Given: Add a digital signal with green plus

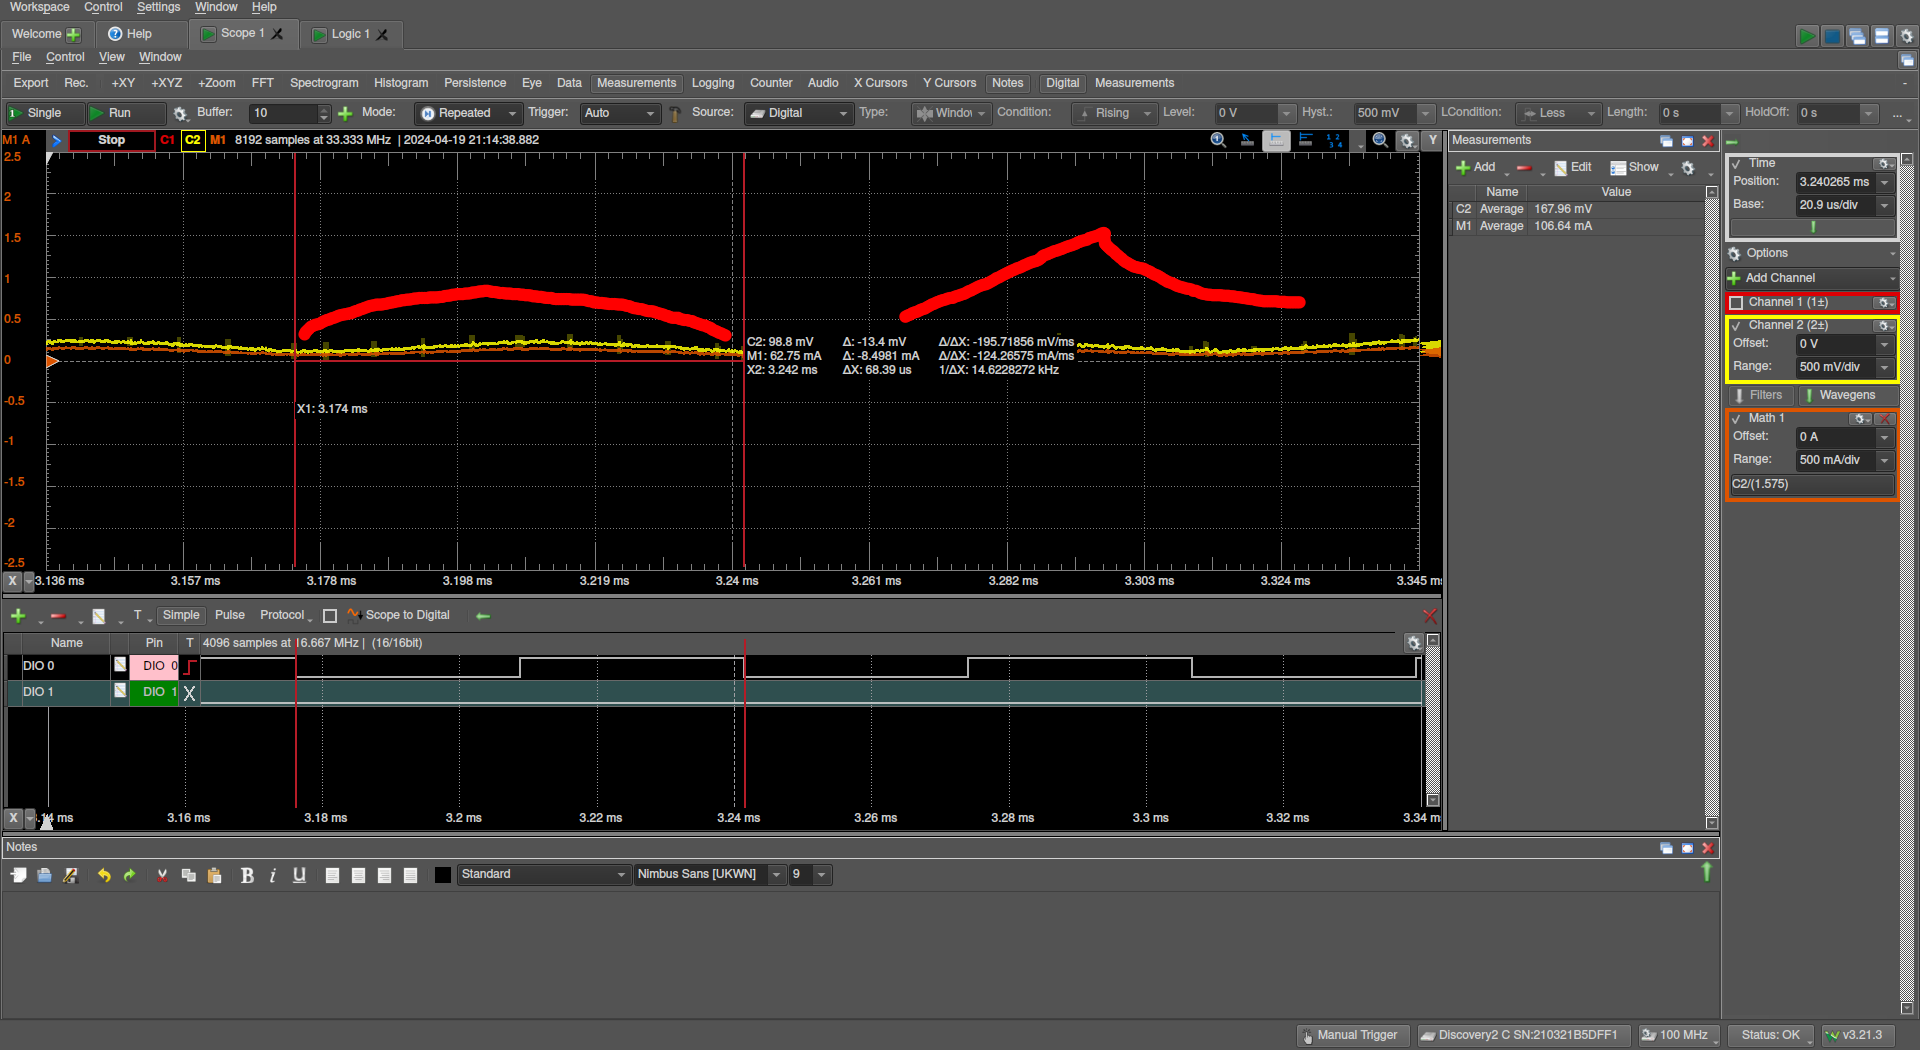Looking at the screenshot, I should pos(18,615).
